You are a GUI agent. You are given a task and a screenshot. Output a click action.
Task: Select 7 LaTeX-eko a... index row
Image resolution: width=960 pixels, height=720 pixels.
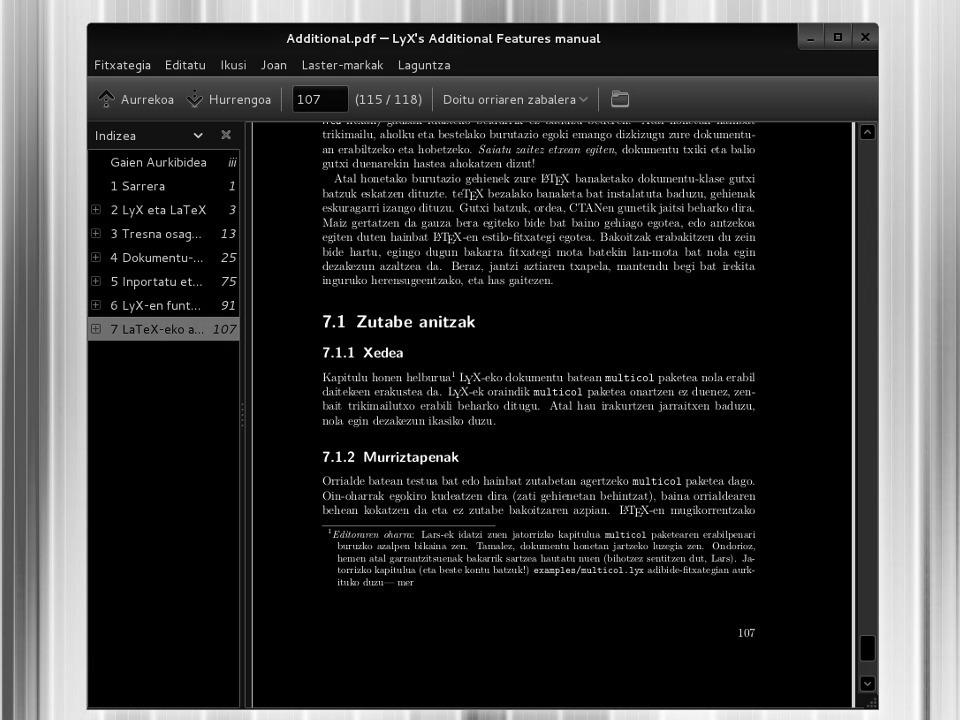pos(163,329)
